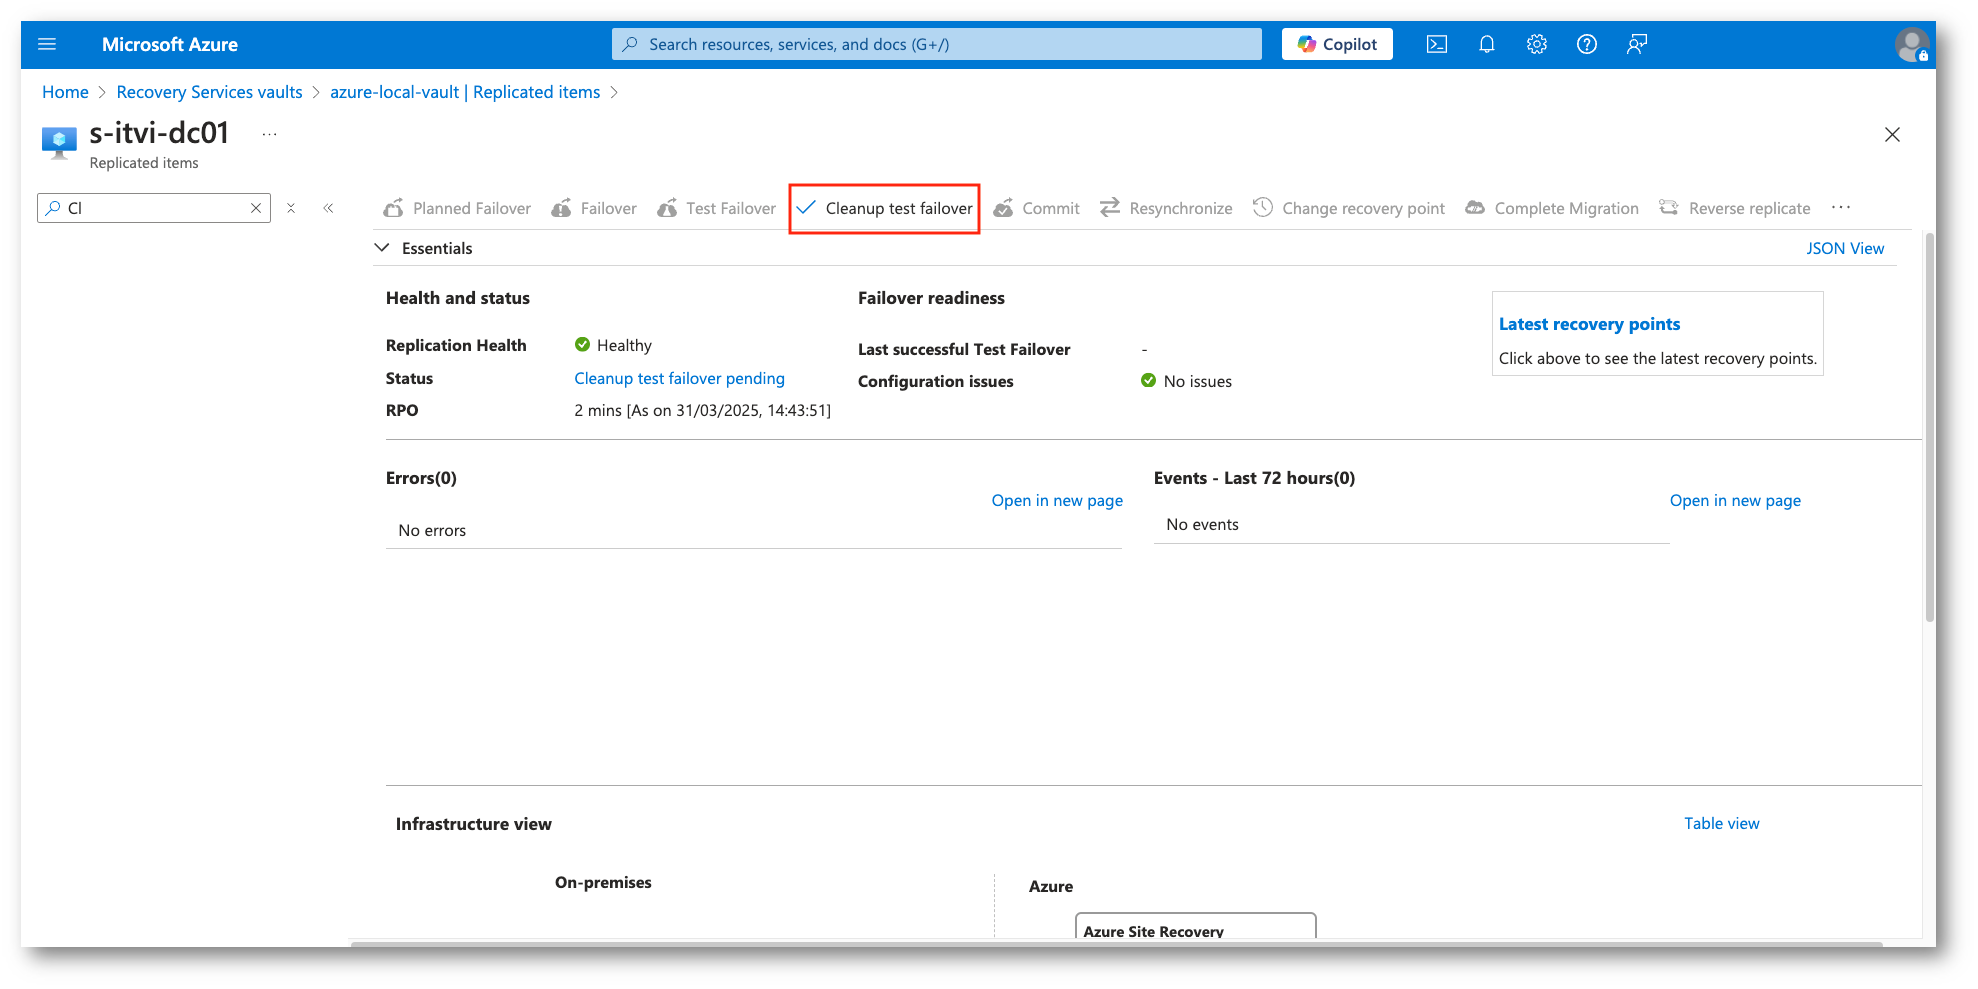The height and width of the screenshot is (989, 1978).
Task: Click Cleanup test failover
Action: (x=884, y=208)
